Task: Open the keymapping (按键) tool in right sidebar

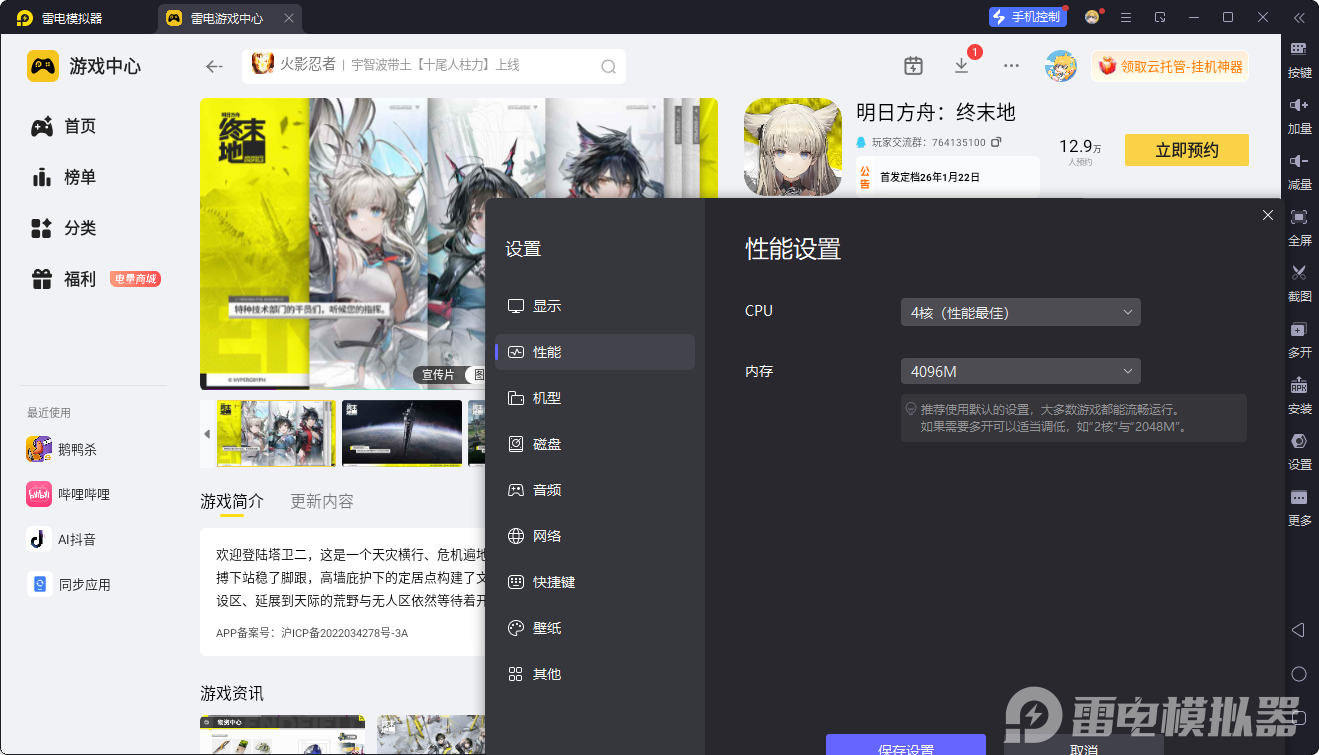Action: point(1299,58)
